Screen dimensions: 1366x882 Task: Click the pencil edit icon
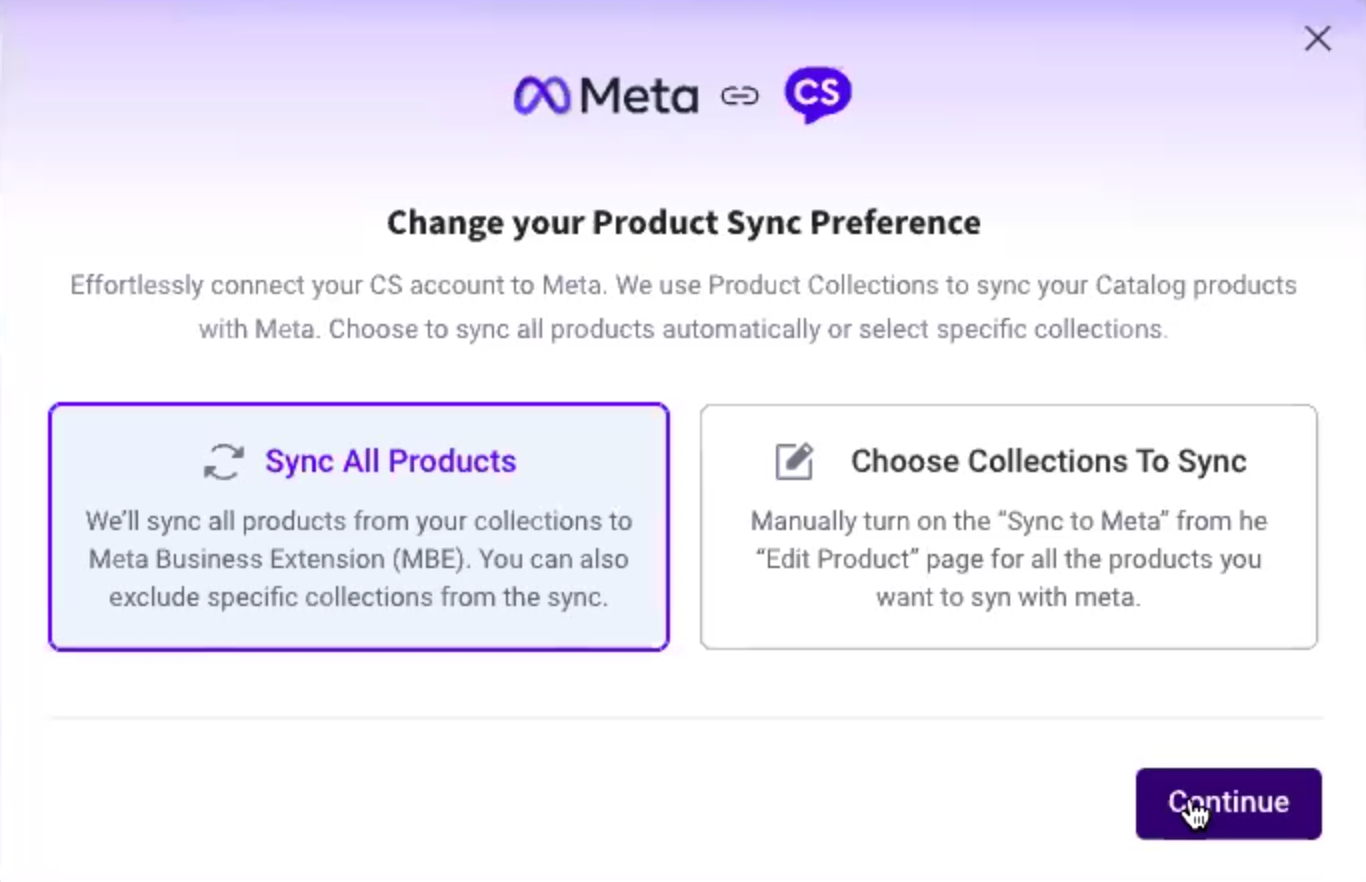coord(795,462)
